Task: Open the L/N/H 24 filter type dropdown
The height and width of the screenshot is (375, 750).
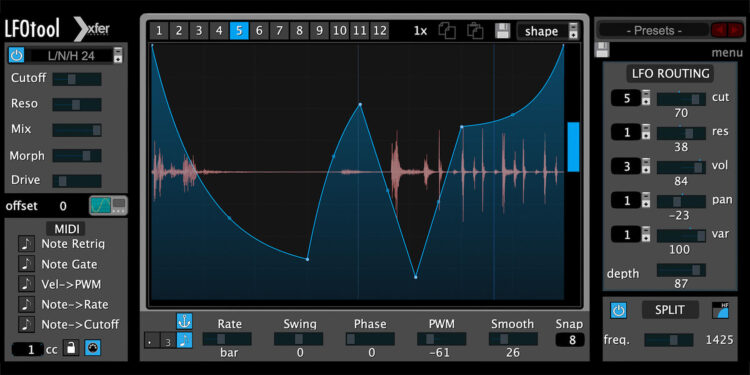Action: tap(118, 55)
